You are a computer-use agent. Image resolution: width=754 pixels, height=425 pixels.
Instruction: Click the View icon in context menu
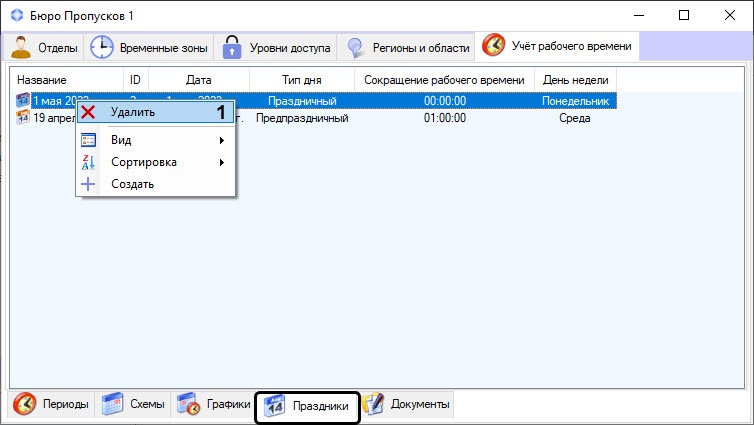click(x=89, y=140)
